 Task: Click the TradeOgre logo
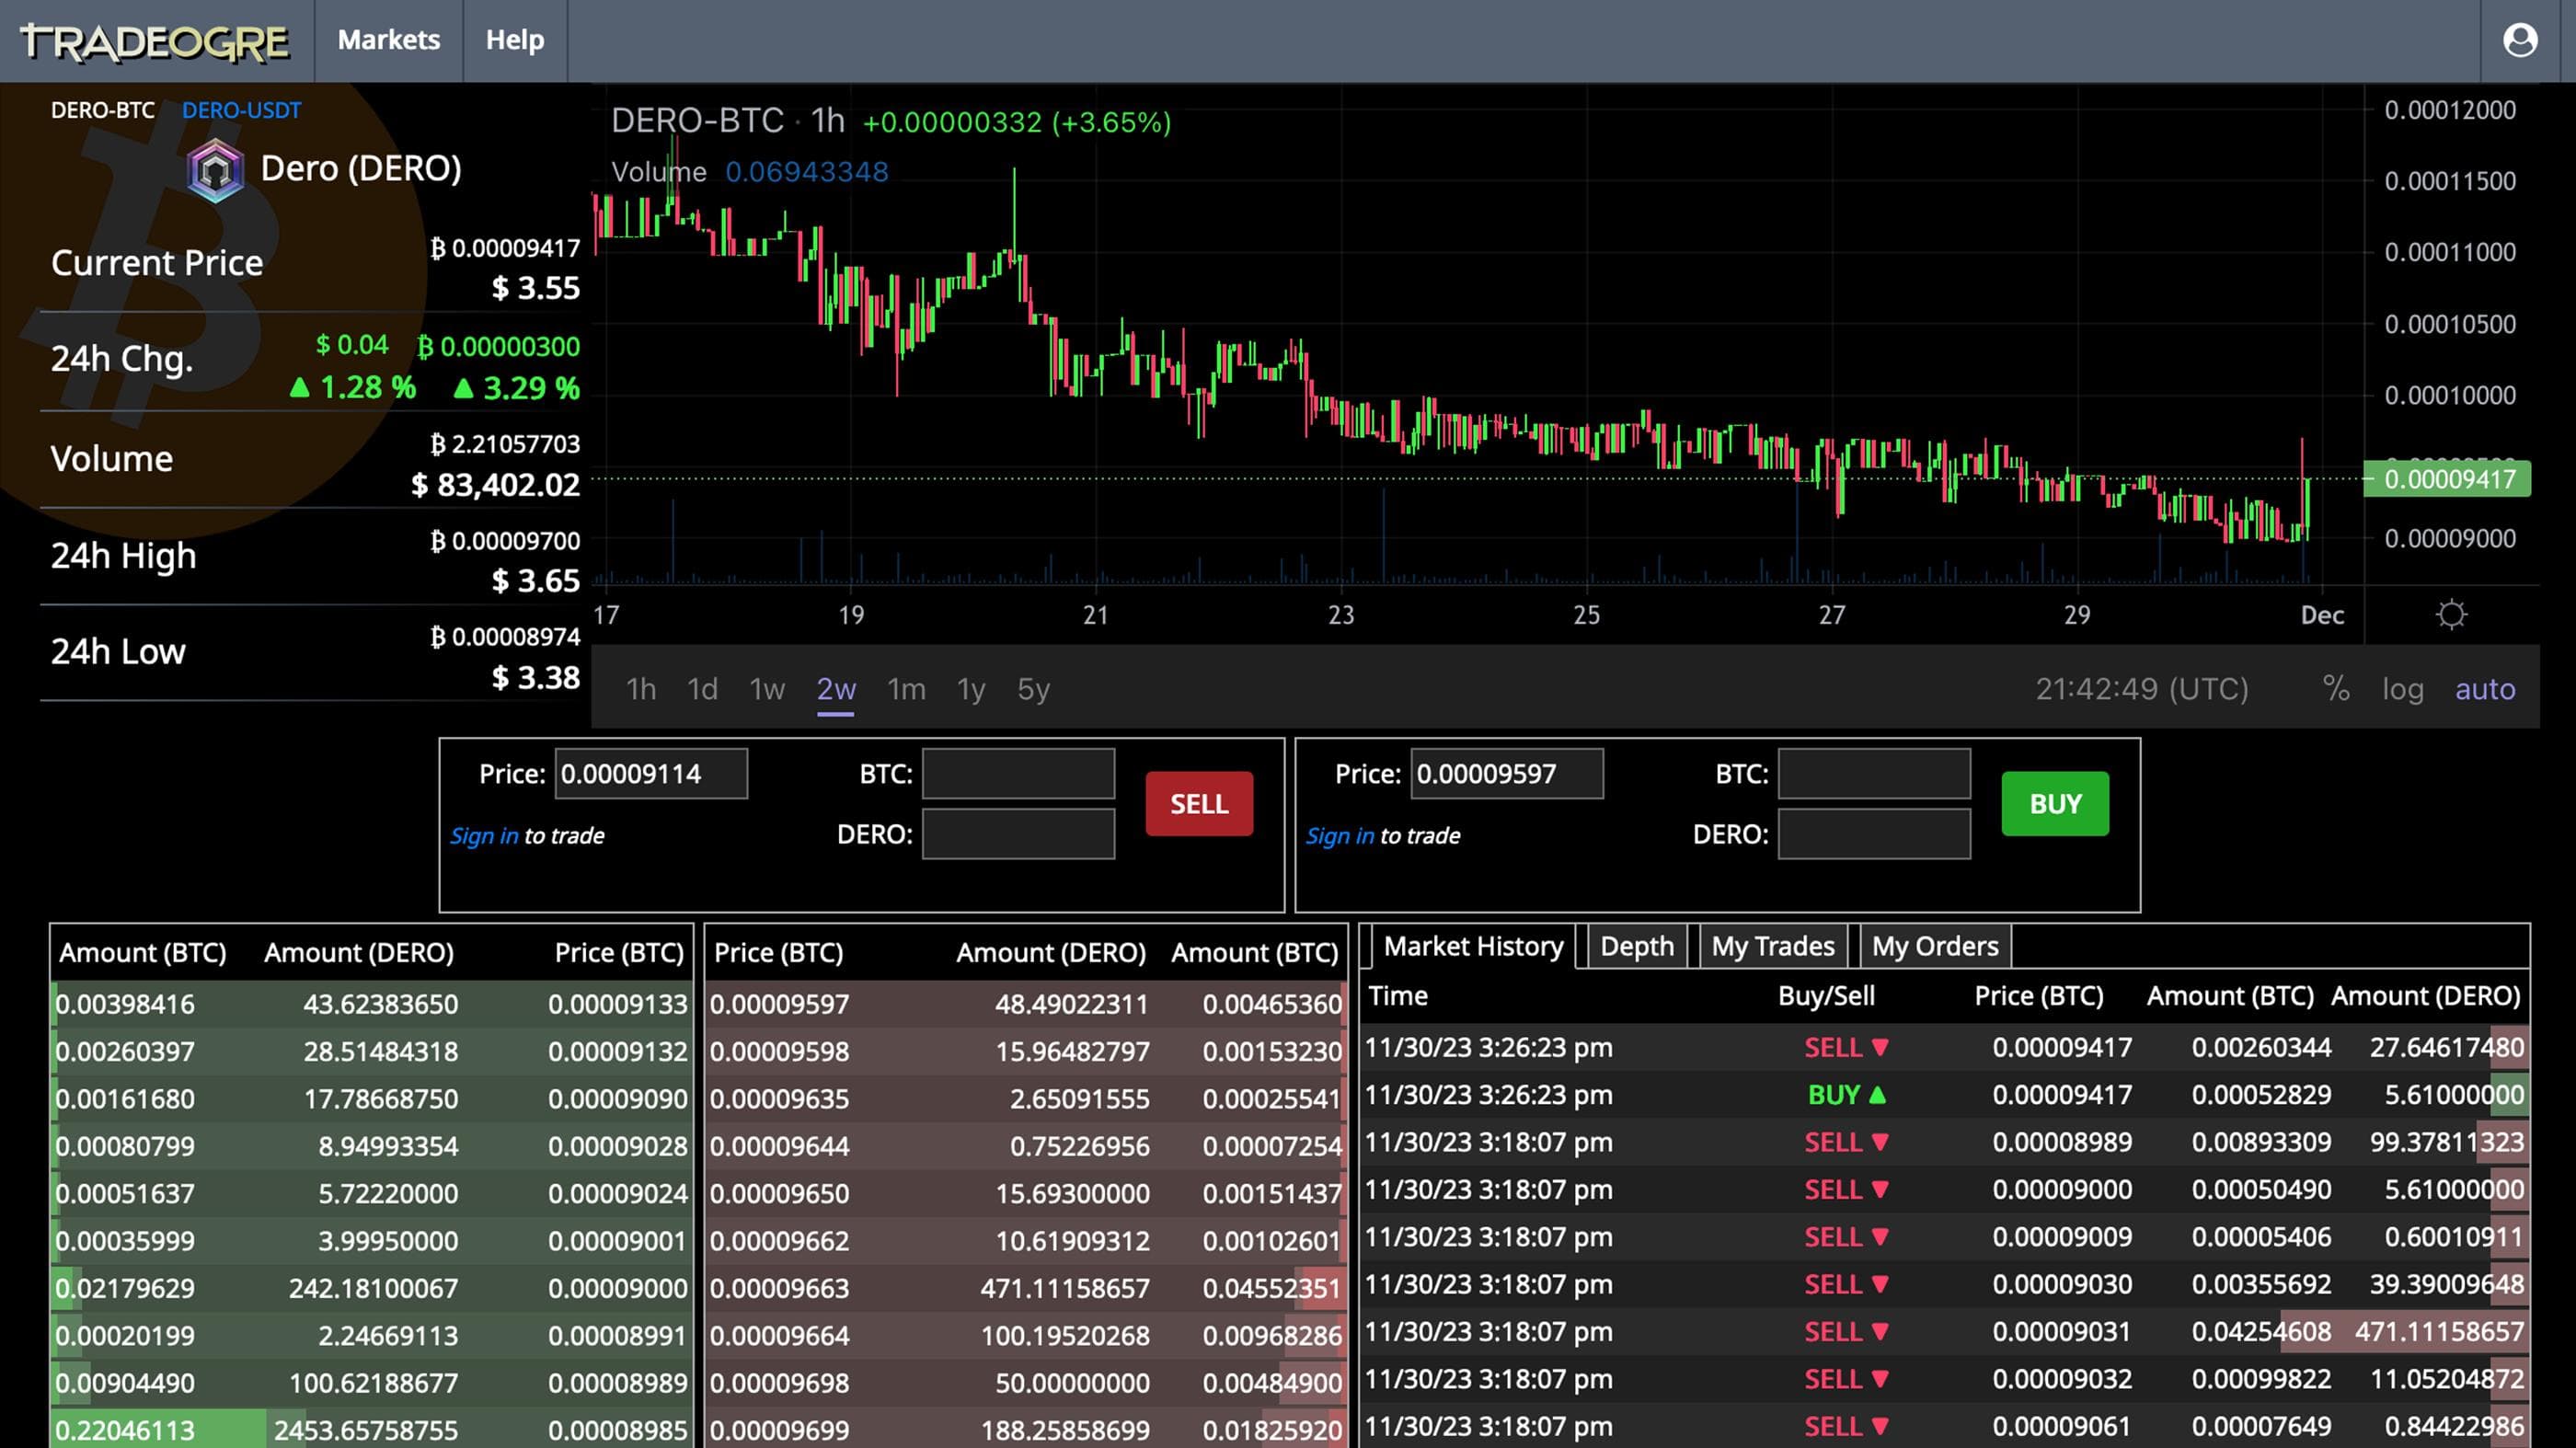(154, 41)
